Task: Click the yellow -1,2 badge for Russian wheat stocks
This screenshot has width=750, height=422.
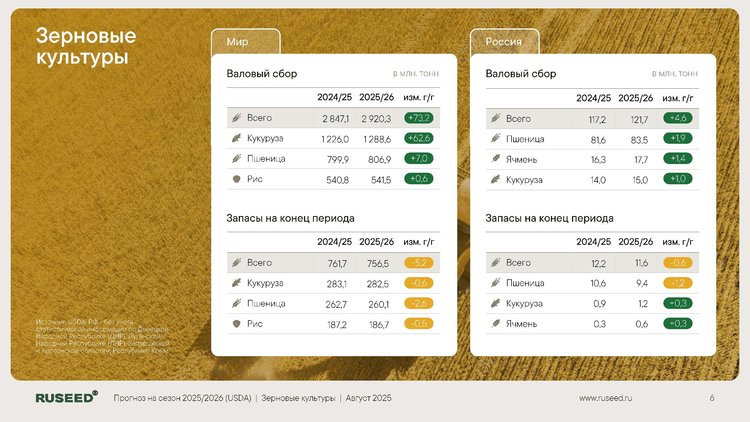Action: [x=678, y=283]
